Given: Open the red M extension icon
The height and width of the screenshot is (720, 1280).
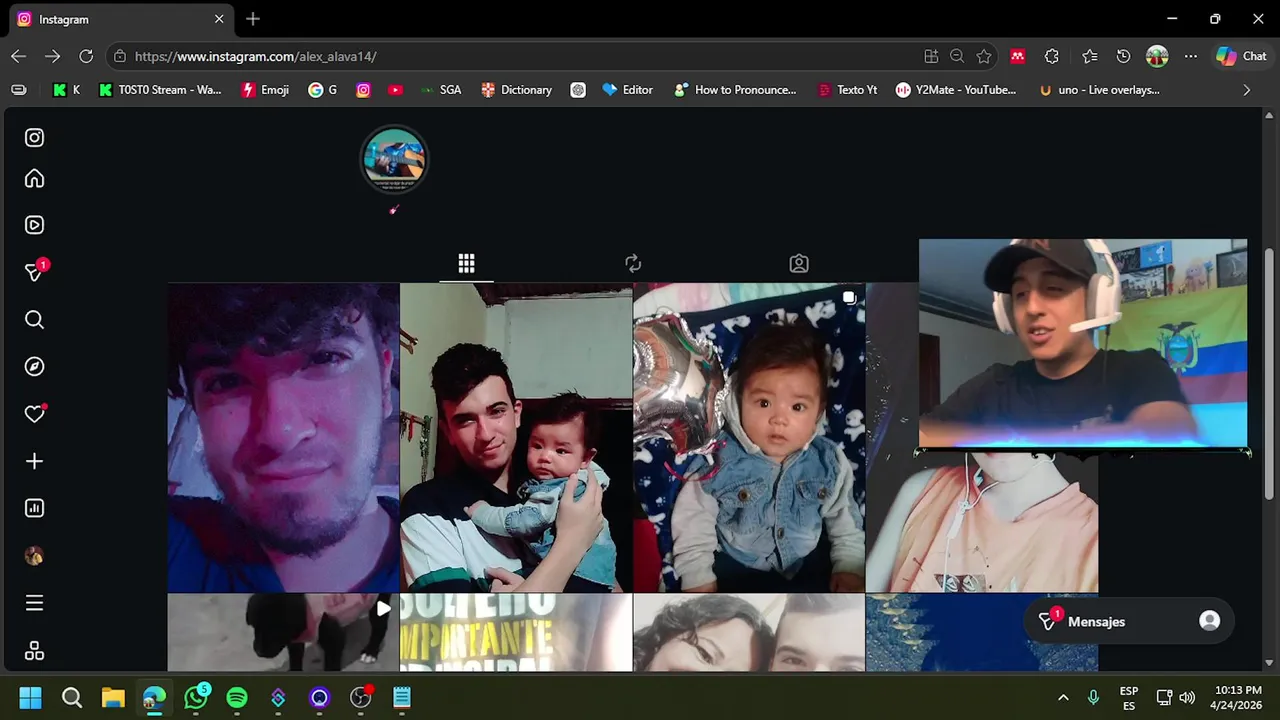Looking at the screenshot, I should pos(1018,56).
